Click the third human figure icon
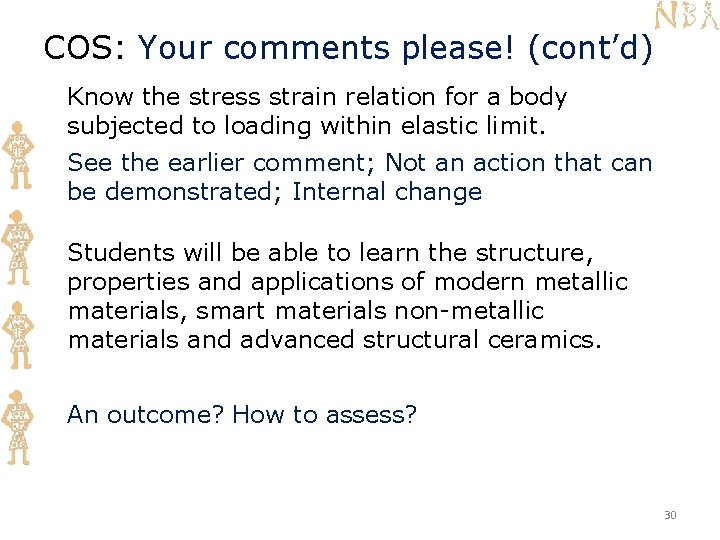The image size is (720, 540). (x=18, y=335)
